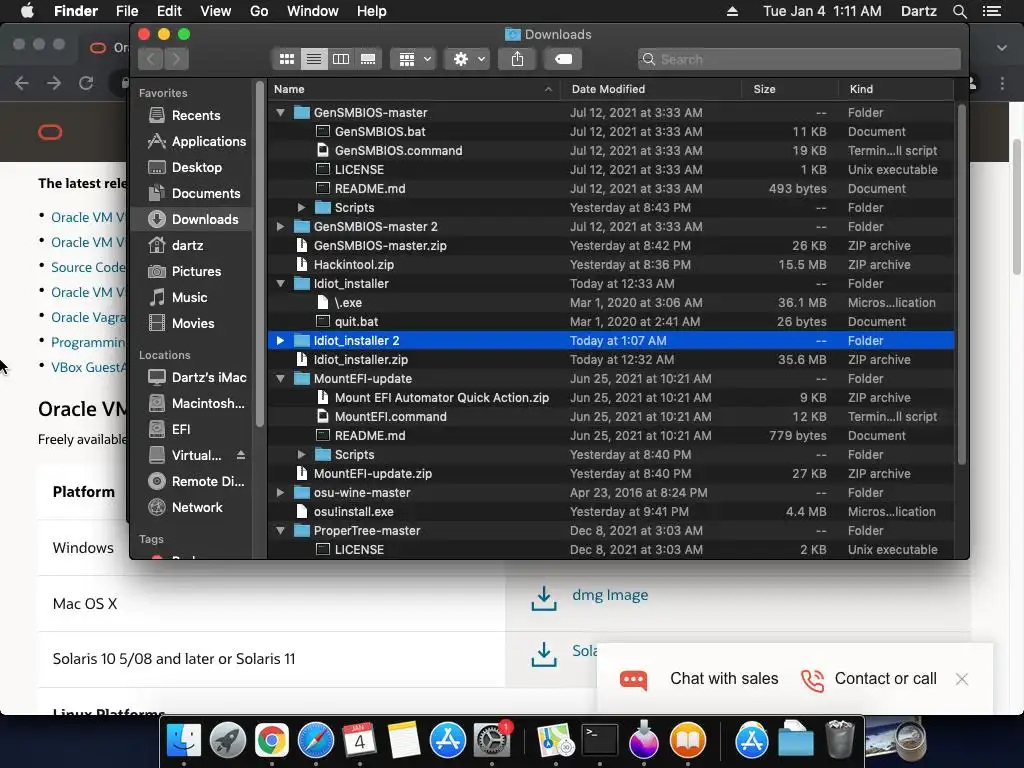
Task: Open System Preferences from the Dock
Action: (491, 741)
